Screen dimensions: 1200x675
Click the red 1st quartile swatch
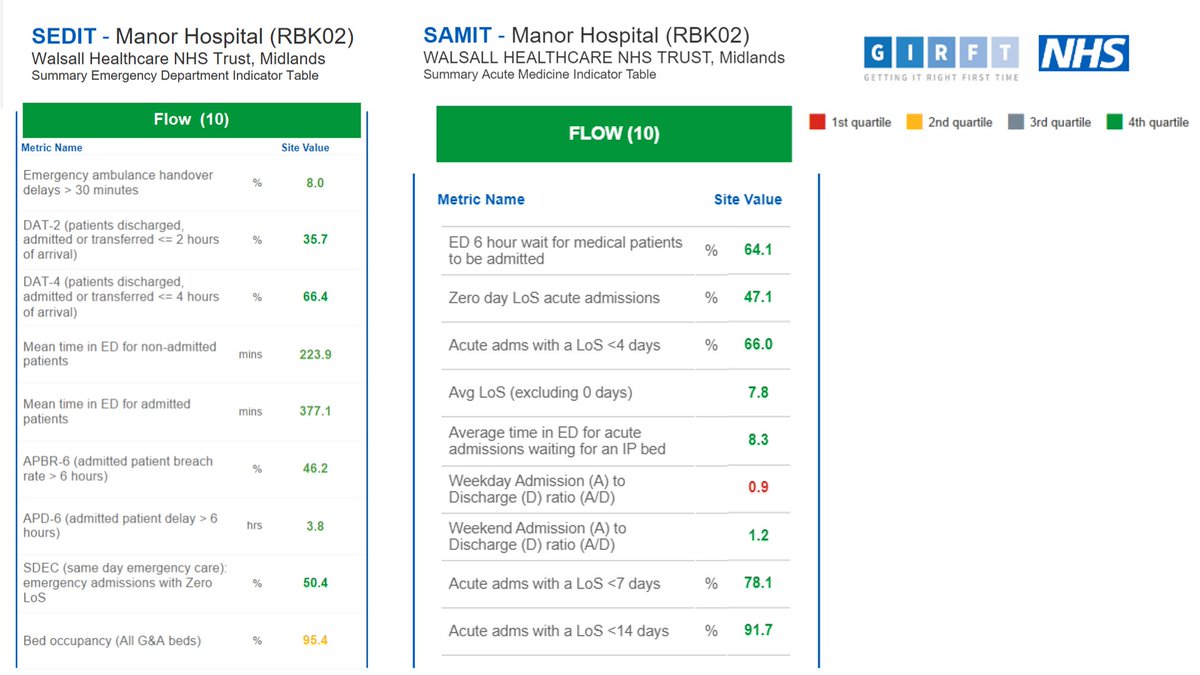817,122
